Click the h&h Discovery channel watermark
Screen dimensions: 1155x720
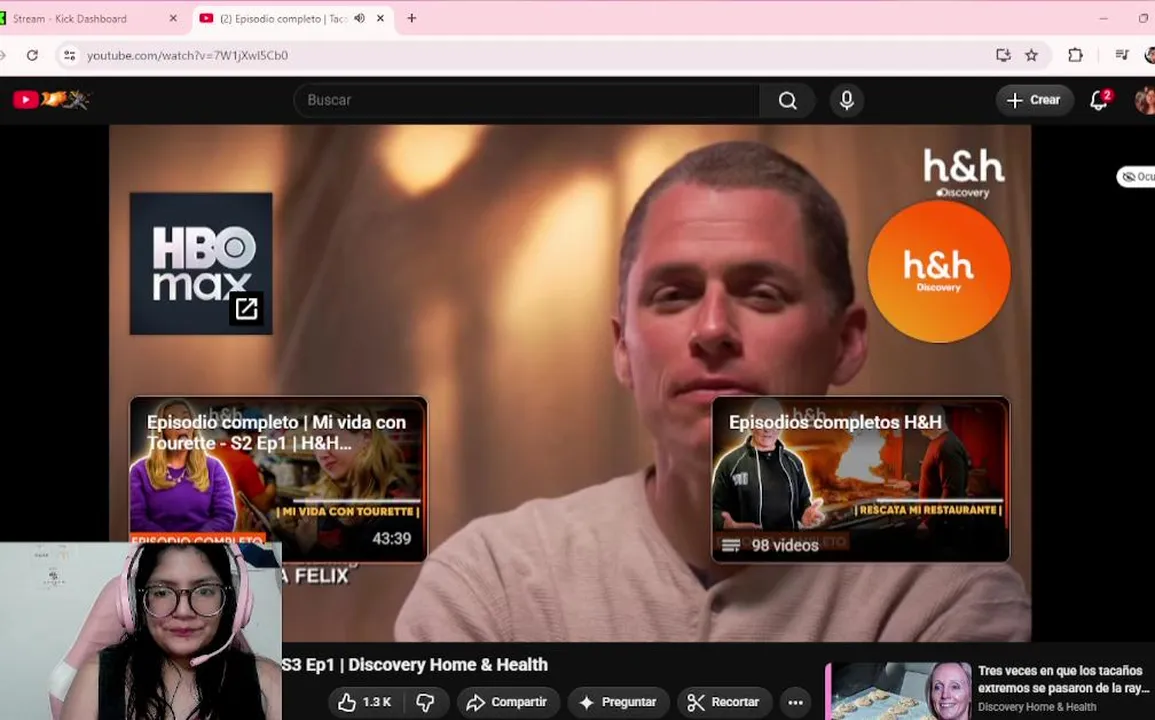pos(963,172)
